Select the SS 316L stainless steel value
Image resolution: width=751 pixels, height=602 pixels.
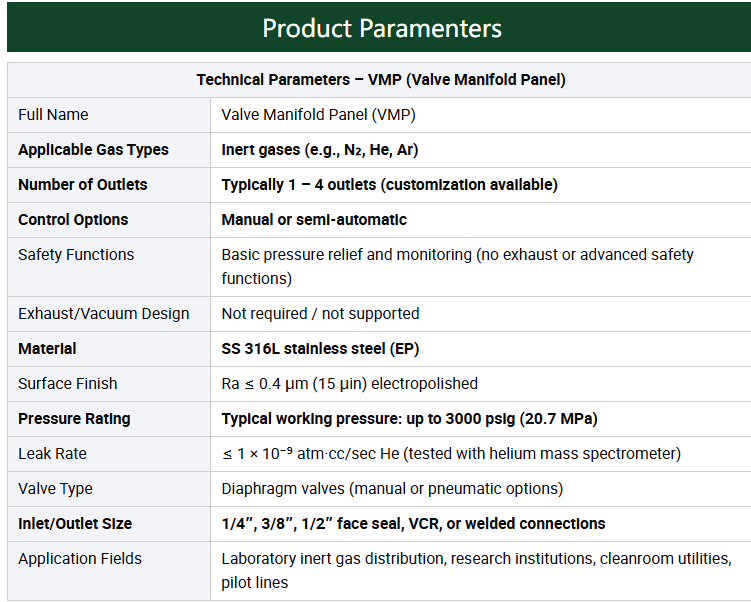(320, 349)
